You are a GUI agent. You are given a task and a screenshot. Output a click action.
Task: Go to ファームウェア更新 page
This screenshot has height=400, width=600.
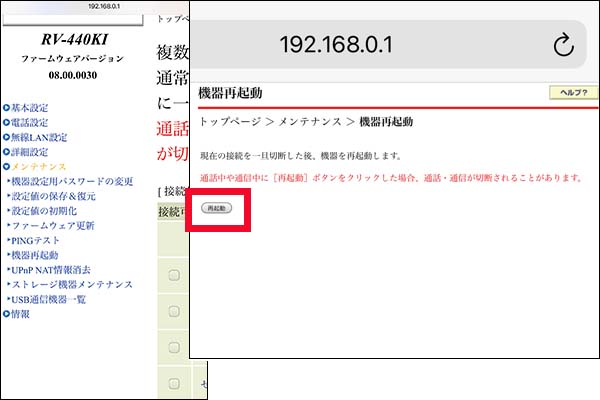(x=54, y=226)
